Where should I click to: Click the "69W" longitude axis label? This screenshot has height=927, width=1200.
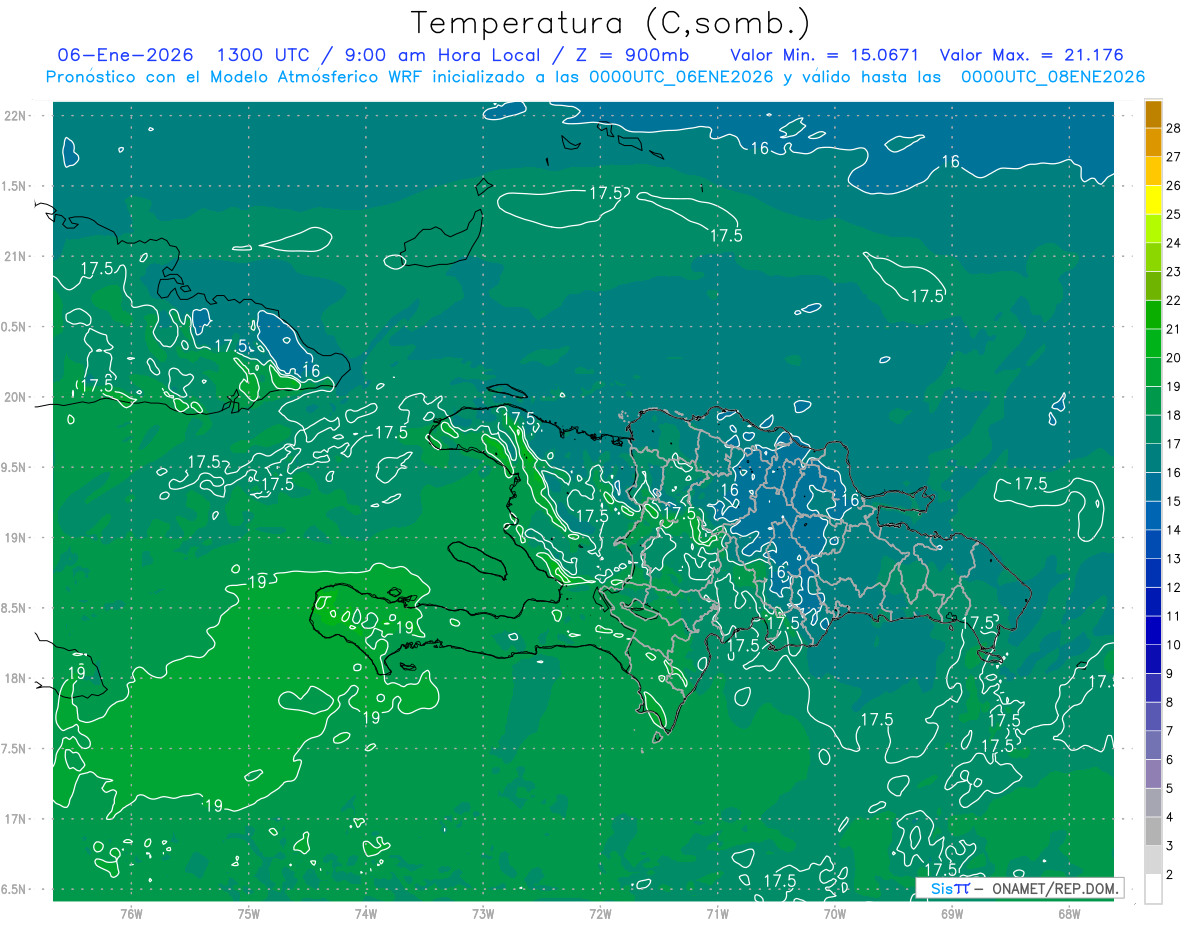(x=952, y=914)
